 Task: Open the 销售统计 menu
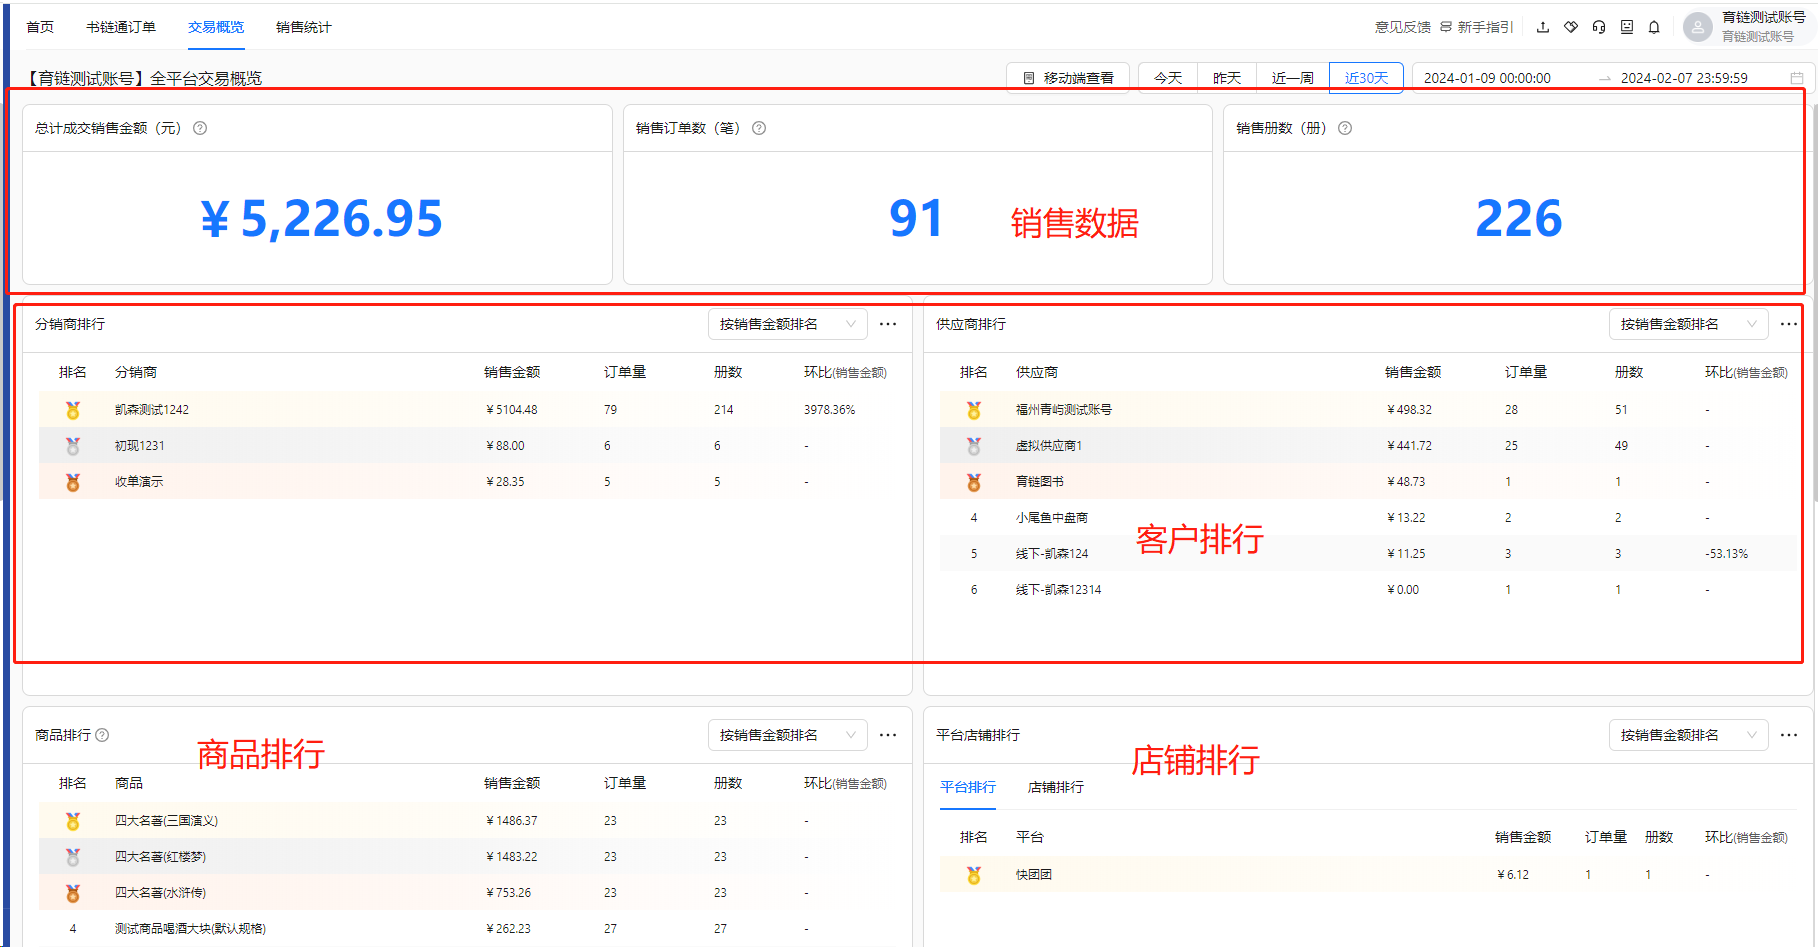pyautogui.click(x=304, y=27)
